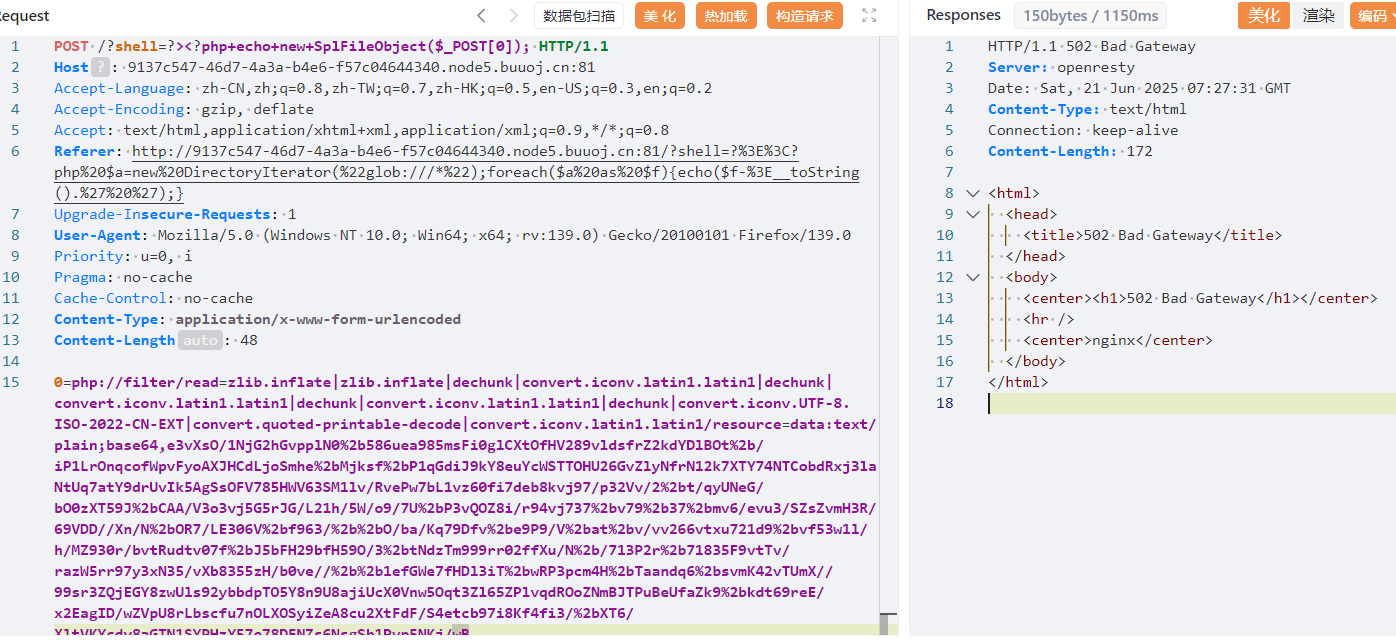Click 美化 in the Responses toolbar
Image resolution: width=1396 pixels, height=641 pixels.
click(x=1264, y=15)
